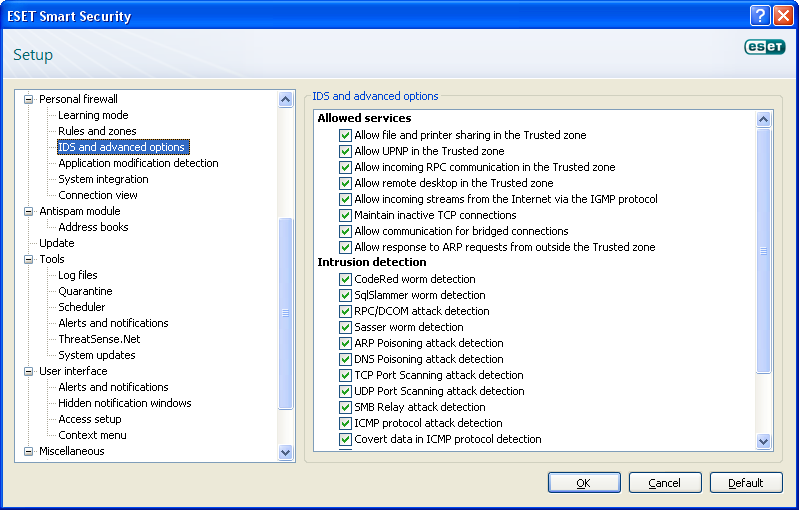799x510 pixels.
Task: Select System integration tree item
Action: [103, 179]
